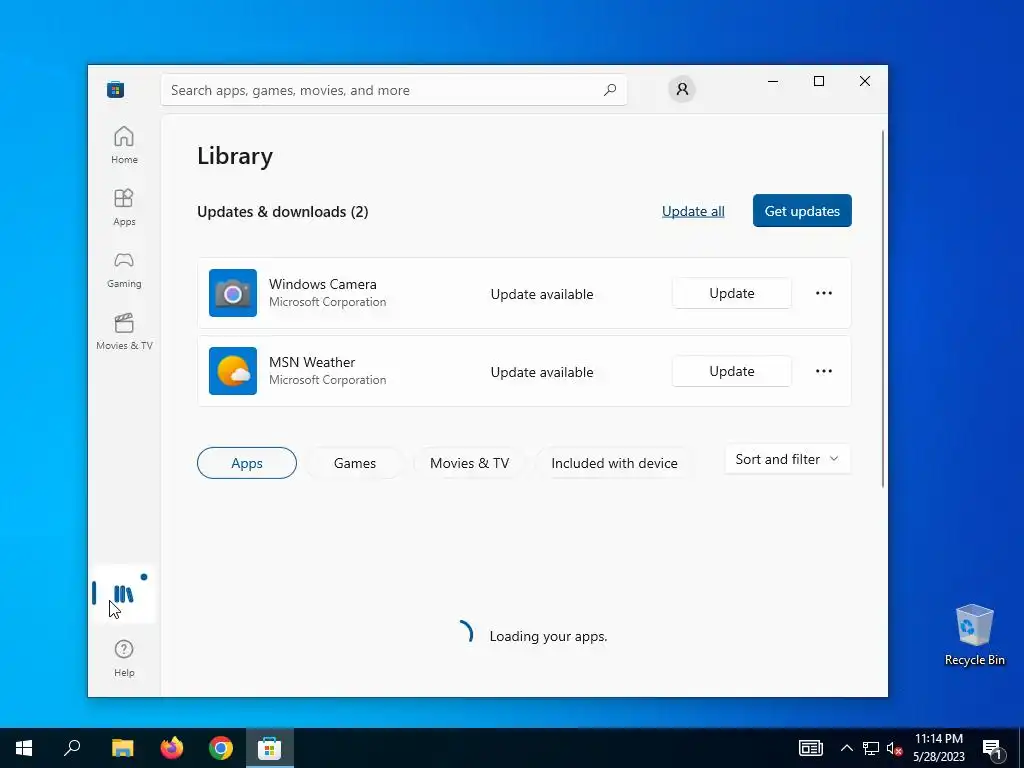Open the news and interests taskbar icon
This screenshot has height=768, width=1024.
click(x=810, y=748)
